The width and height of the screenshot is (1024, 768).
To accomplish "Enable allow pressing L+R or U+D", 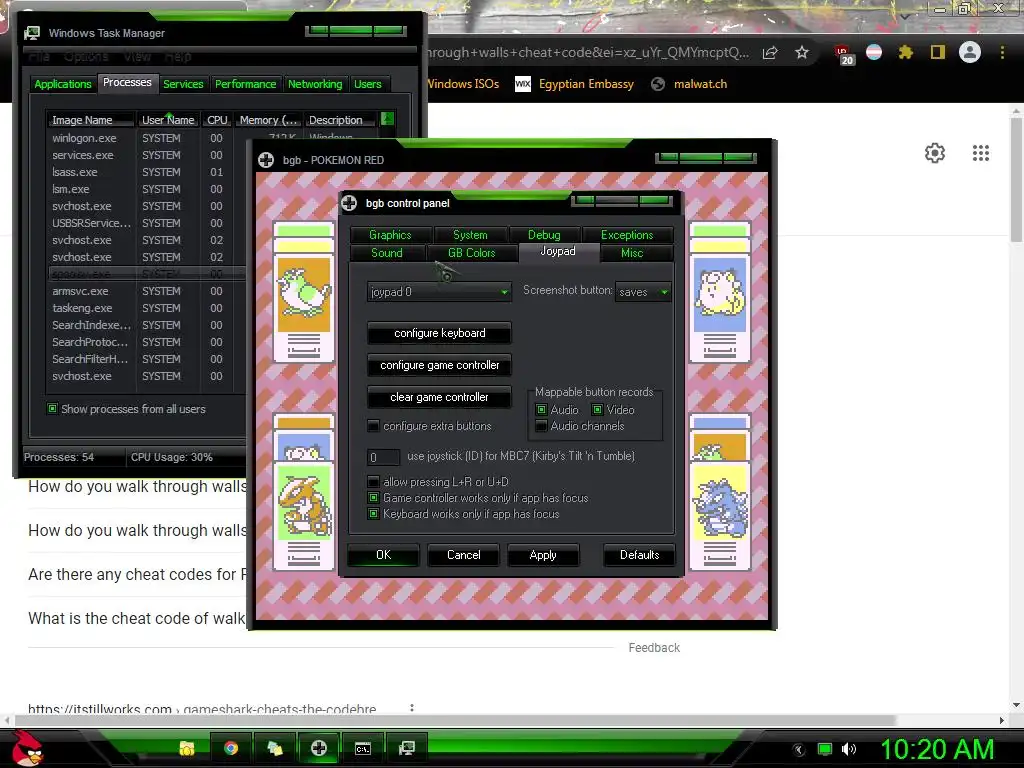I will click(374, 481).
